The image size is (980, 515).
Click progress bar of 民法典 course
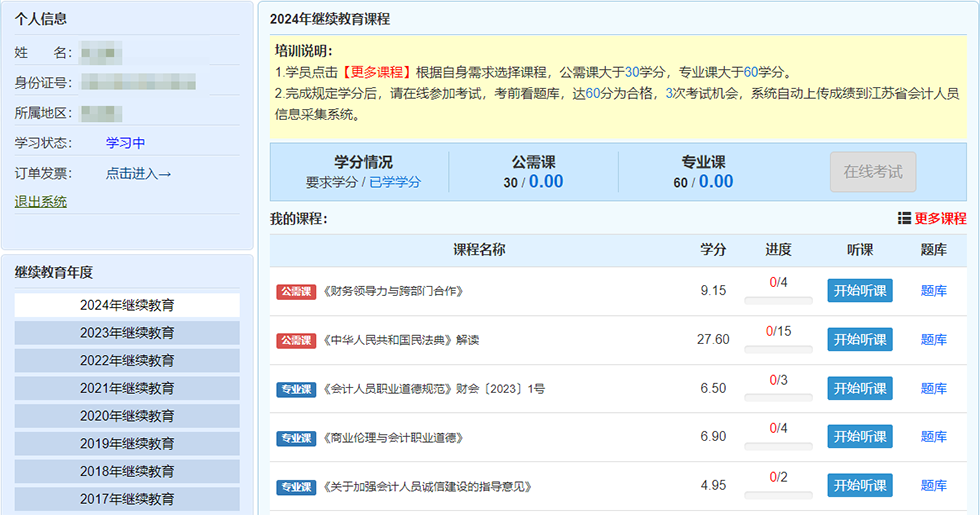tap(778, 349)
